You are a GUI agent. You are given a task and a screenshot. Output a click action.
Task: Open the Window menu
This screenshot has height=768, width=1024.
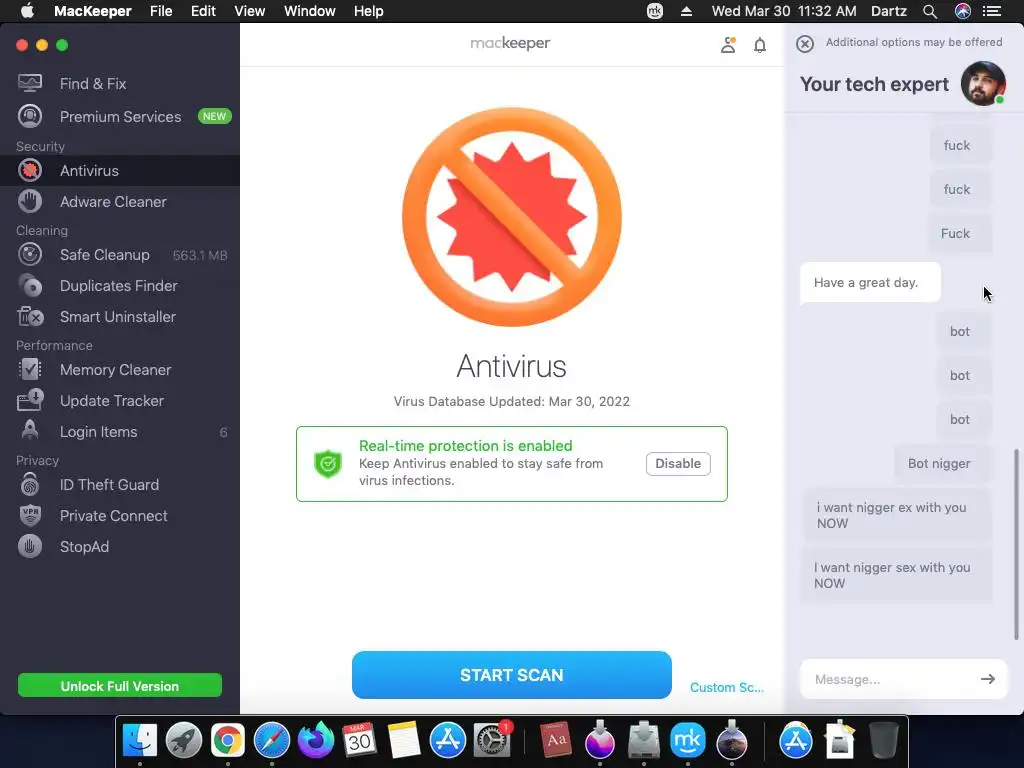pyautogui.click(x=310, y=11)
